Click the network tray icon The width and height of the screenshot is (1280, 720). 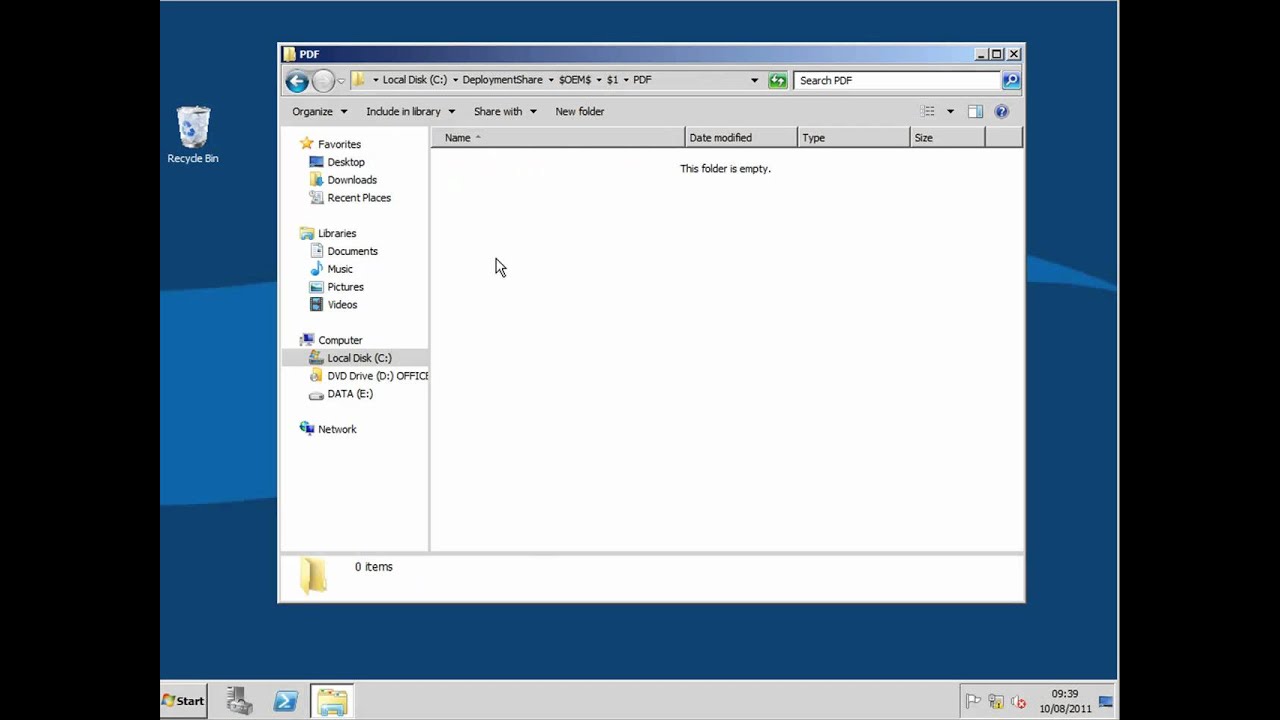995,701
